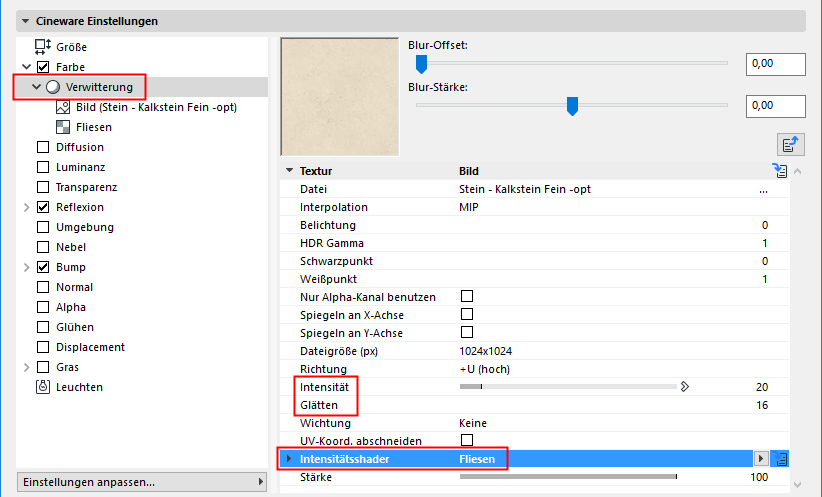The image size is (822, 497).
Task: Click the Interpolation MIP value
Action: (469, 208)
